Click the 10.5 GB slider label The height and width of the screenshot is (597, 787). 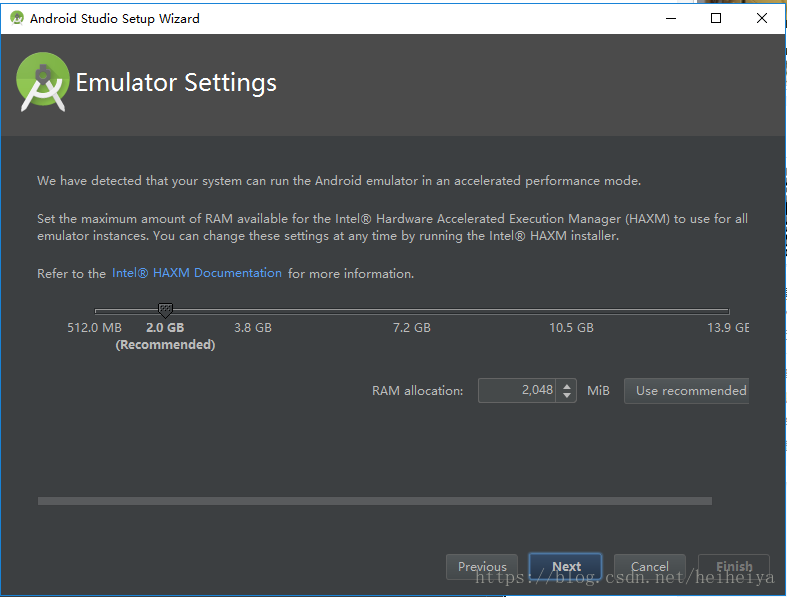(571, 328)
